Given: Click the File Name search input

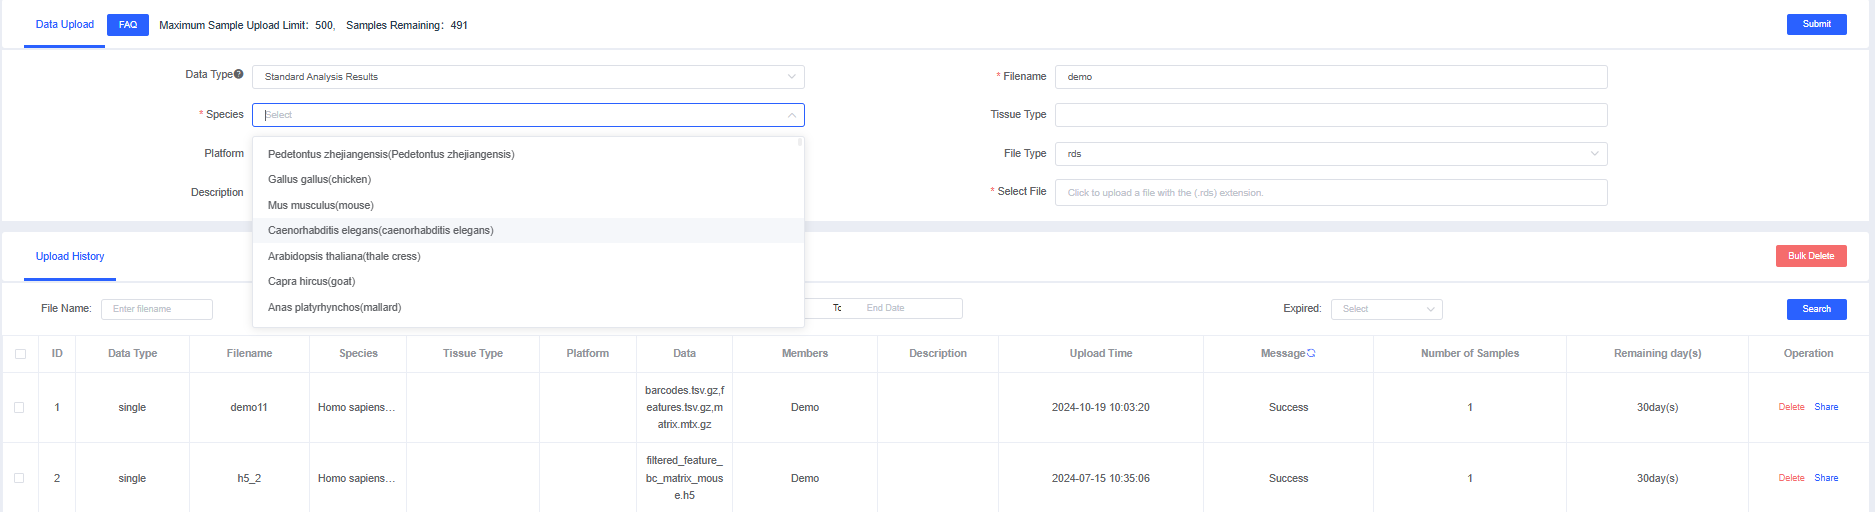Looking at the screenshot, I should (157, 309).
